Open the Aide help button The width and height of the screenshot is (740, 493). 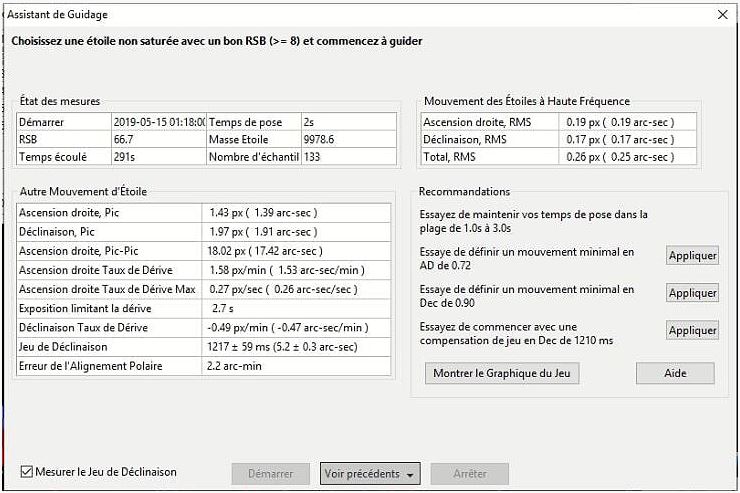[675, 373]
